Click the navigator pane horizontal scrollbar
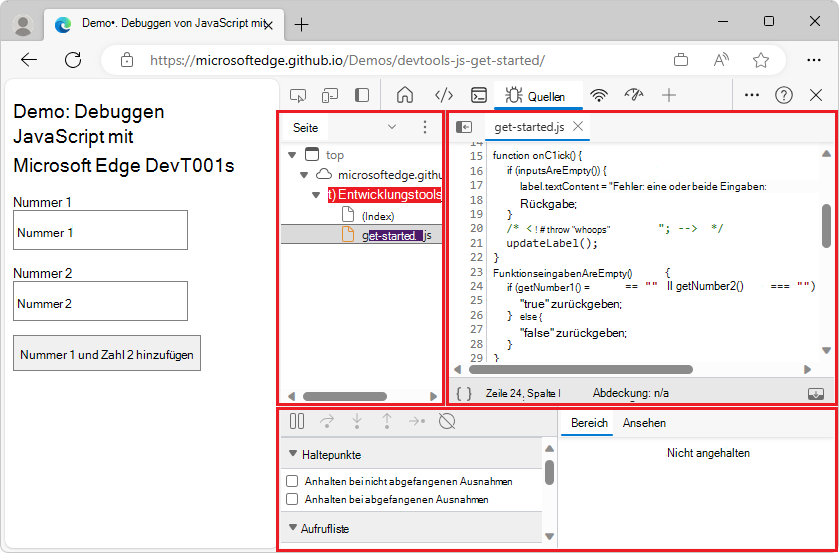This screenshot has width=839, height=553. [x=345, y=397]
